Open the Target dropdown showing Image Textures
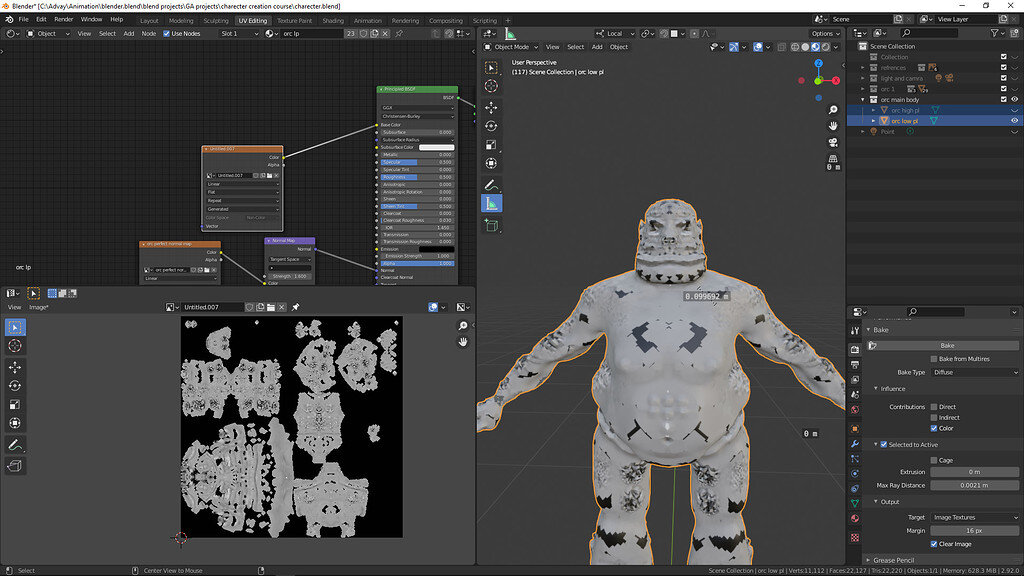This screenshot has width=1024, height=576. point(974,517)
